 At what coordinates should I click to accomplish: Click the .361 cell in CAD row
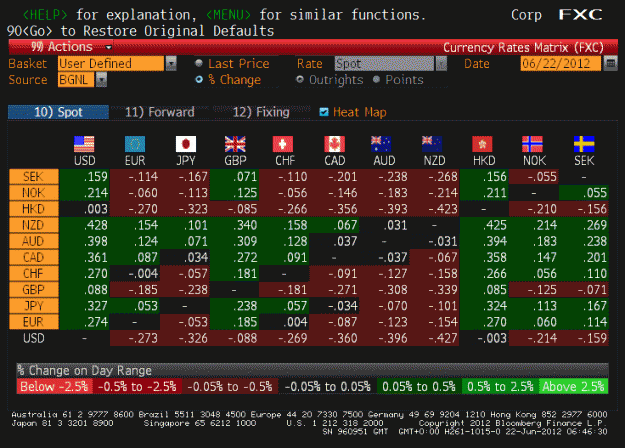click(x=85, y=257)
